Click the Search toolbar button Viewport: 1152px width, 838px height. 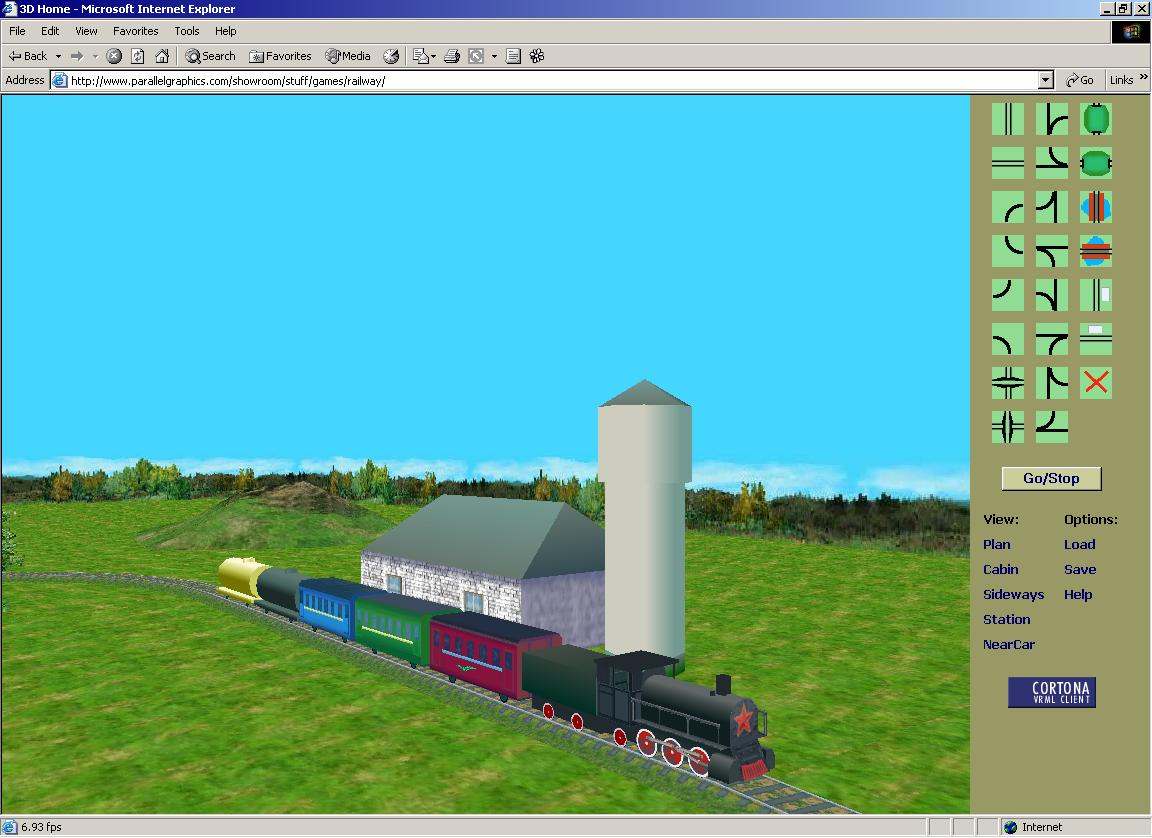[210, 56]
